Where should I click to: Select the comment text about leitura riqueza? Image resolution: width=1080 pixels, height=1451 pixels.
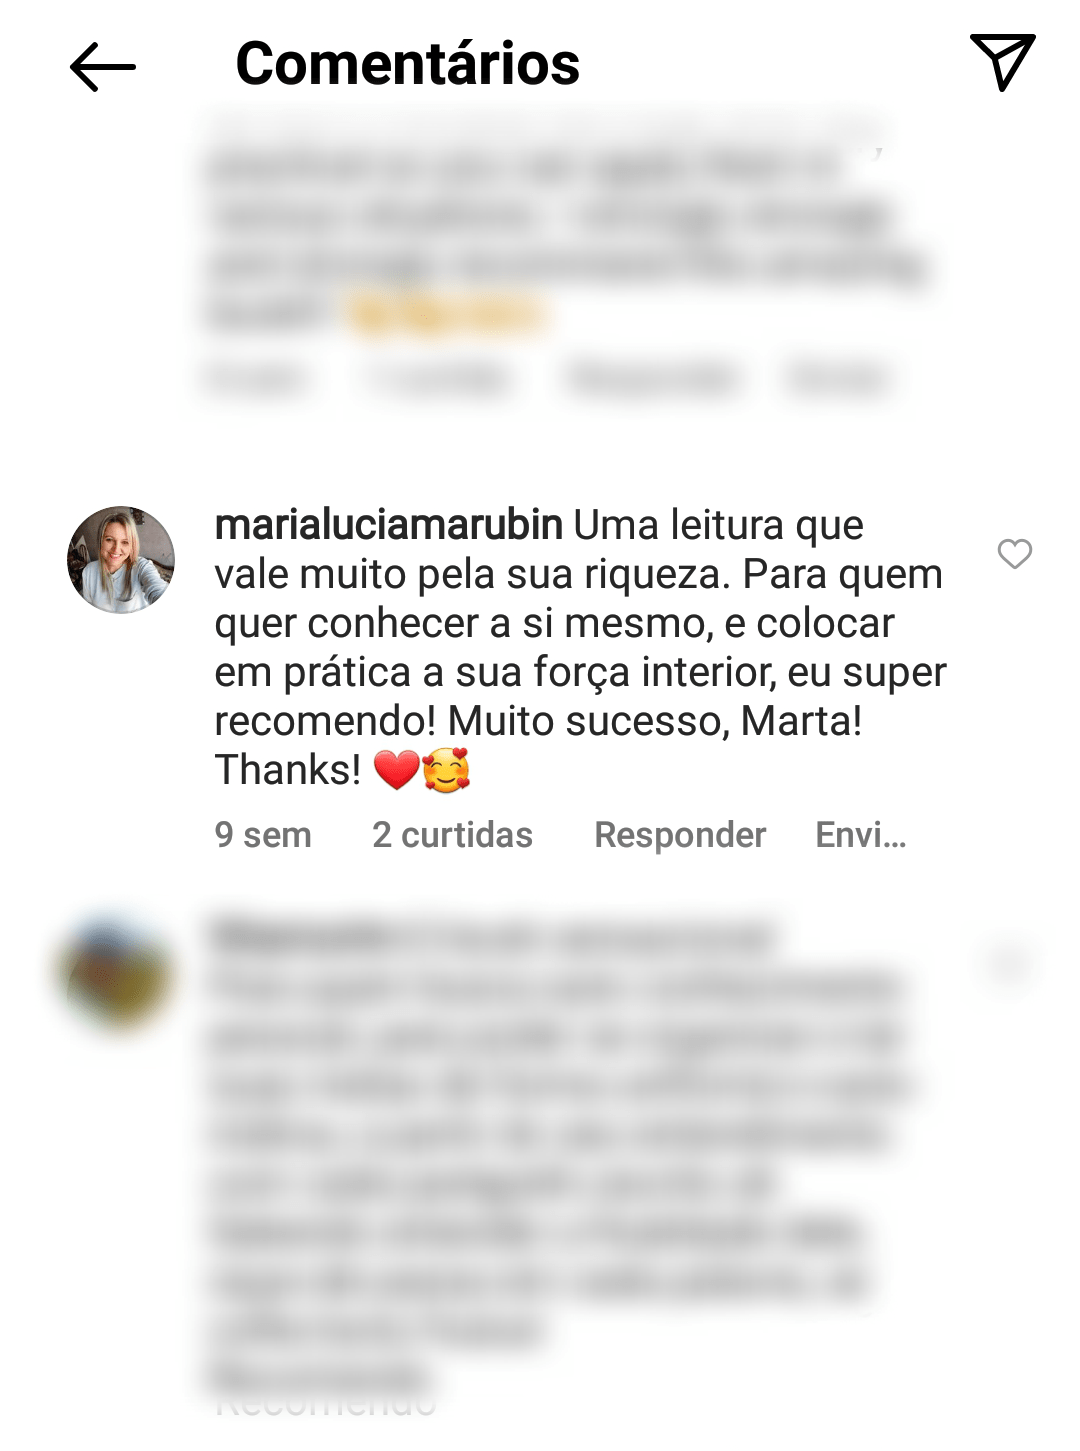(x=580, y=647)
